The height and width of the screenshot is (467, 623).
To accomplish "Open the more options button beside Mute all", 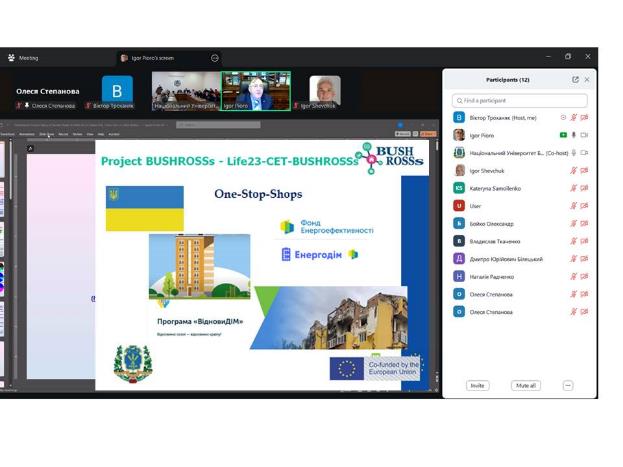I will [x=568, y=386].
